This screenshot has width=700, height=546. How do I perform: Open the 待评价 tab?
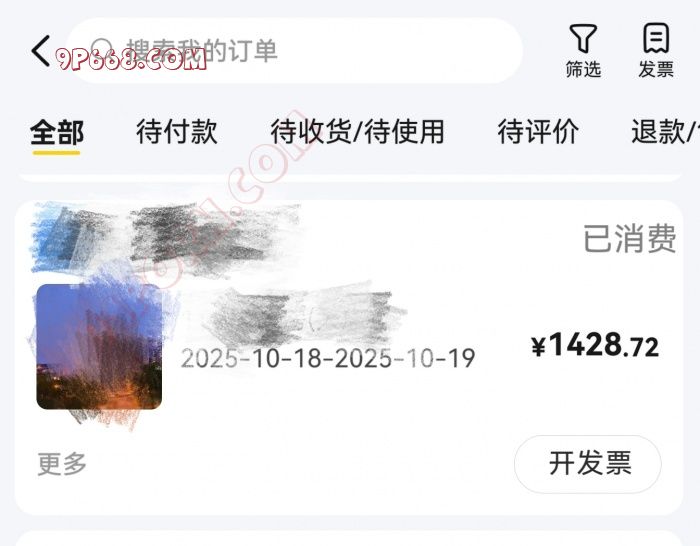click(538, 132)
